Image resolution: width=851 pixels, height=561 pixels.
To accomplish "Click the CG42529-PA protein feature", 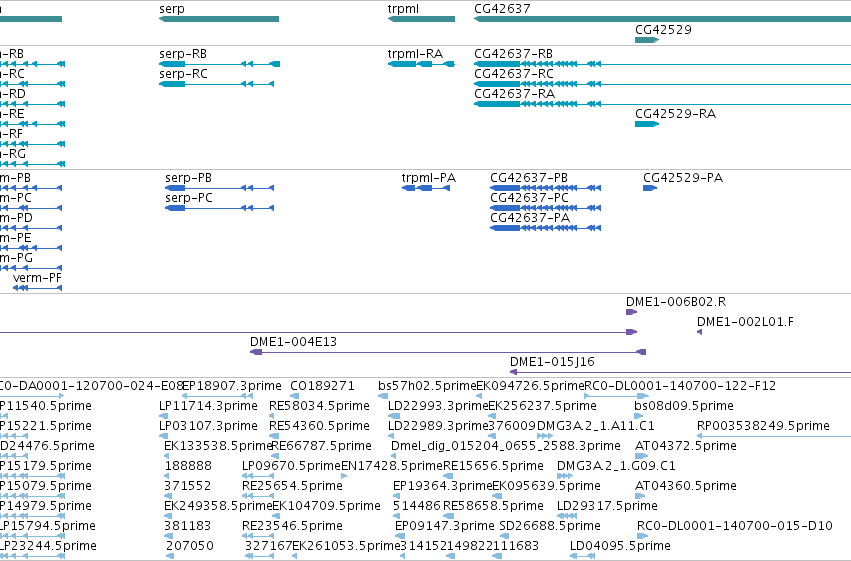I will point(650,188).
